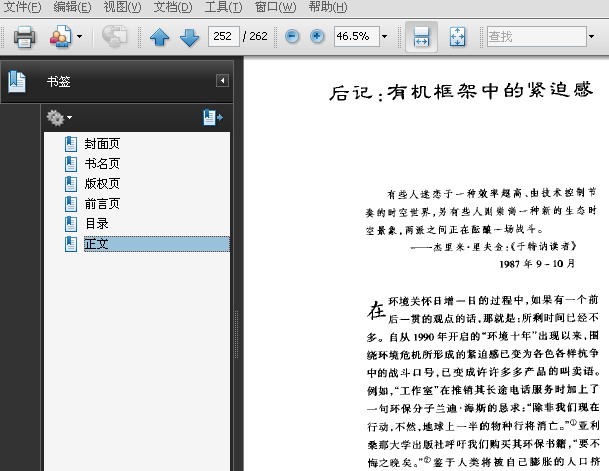This screenshot has height=471, width=609.
Task: Open the 视图(V) menu
Action: click(122, 7)
